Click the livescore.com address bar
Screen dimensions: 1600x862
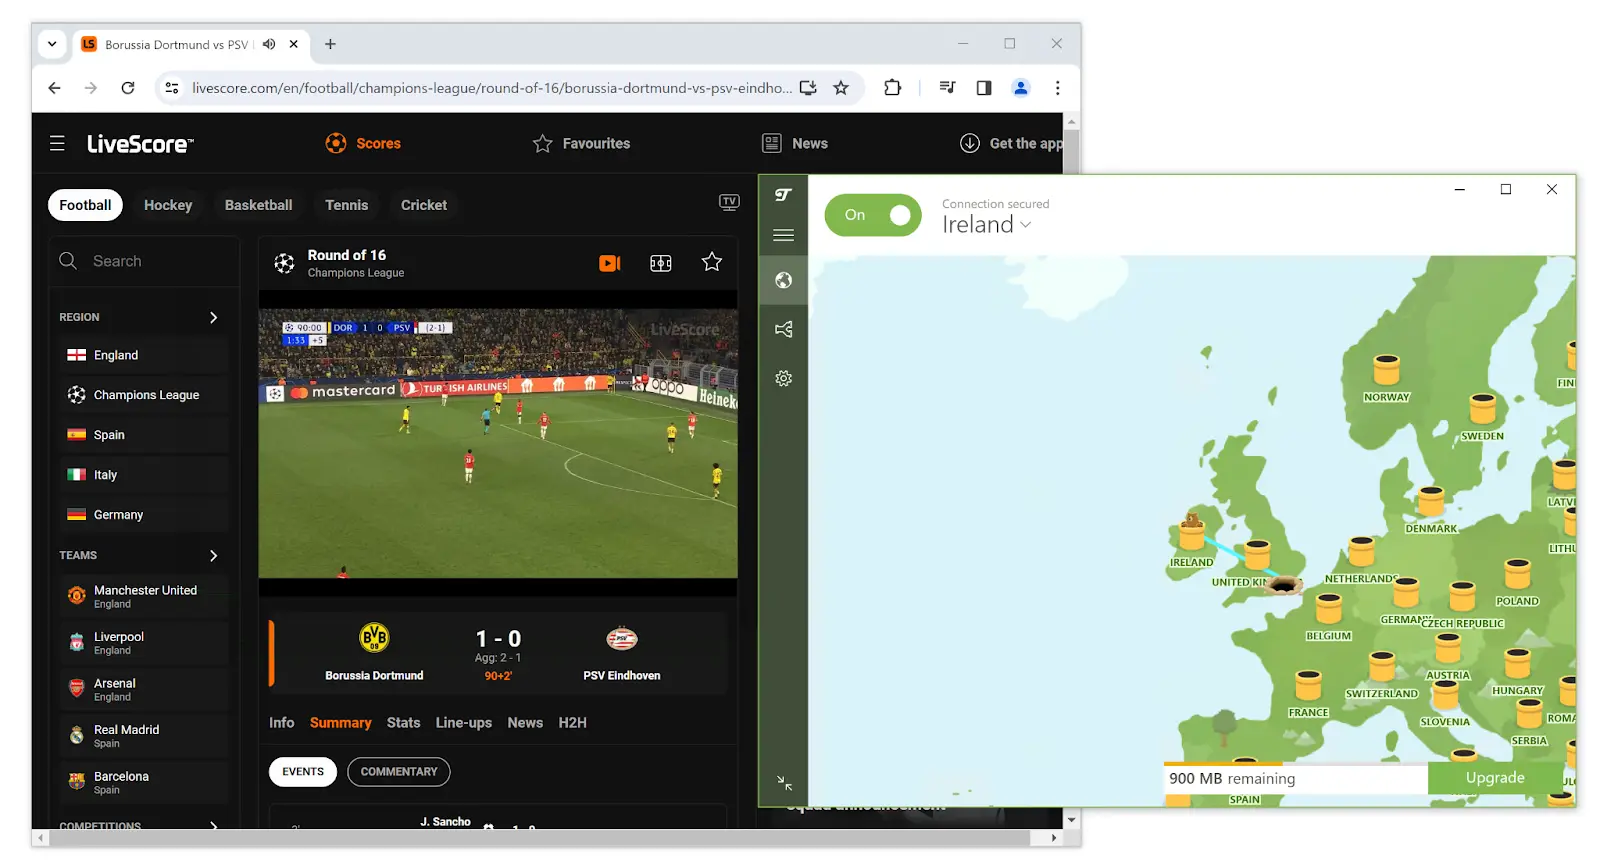click(490, 88)
